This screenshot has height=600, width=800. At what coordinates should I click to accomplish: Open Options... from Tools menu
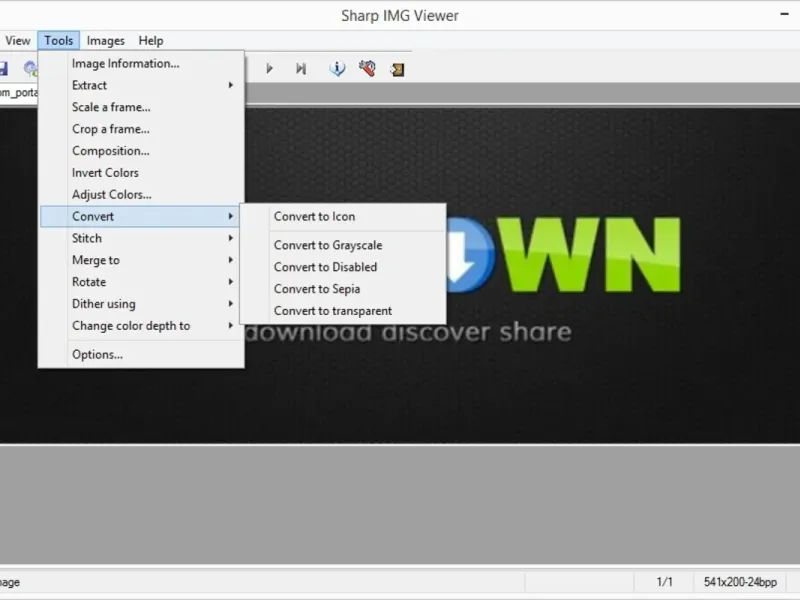click(141, 355)
